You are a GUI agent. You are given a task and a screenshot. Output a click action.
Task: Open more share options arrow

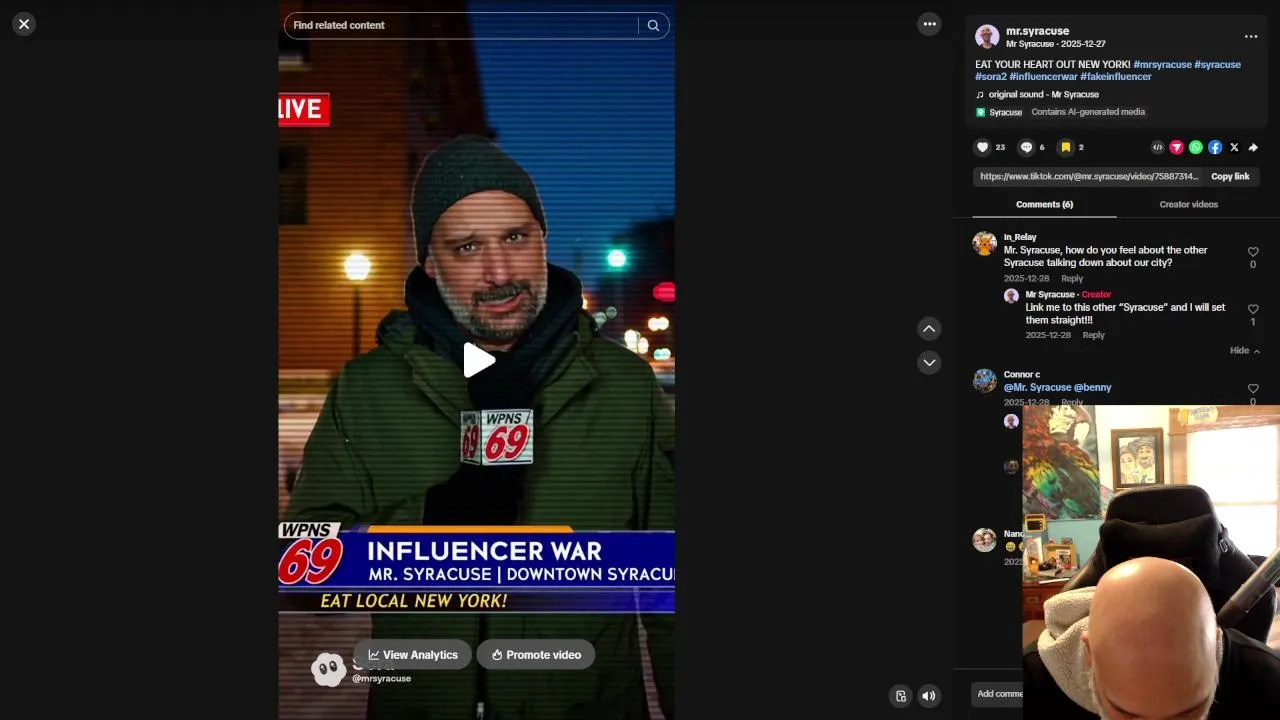pyautogui.click(x=1253, y=147)
